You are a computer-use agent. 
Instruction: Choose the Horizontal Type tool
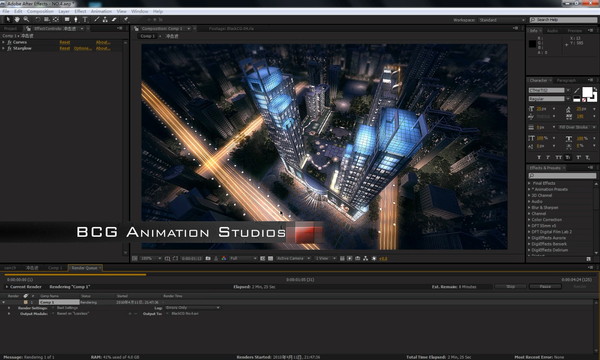pyautogui.click(x=85, y=20)
